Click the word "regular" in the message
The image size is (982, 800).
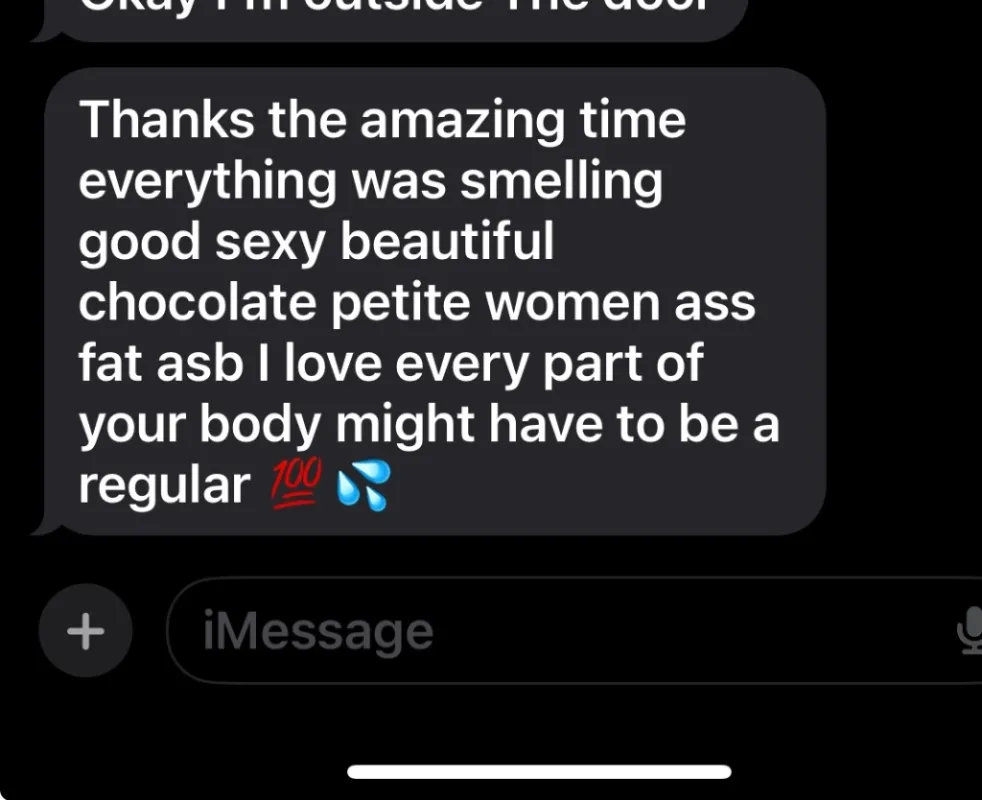click(x=165, y=487)
